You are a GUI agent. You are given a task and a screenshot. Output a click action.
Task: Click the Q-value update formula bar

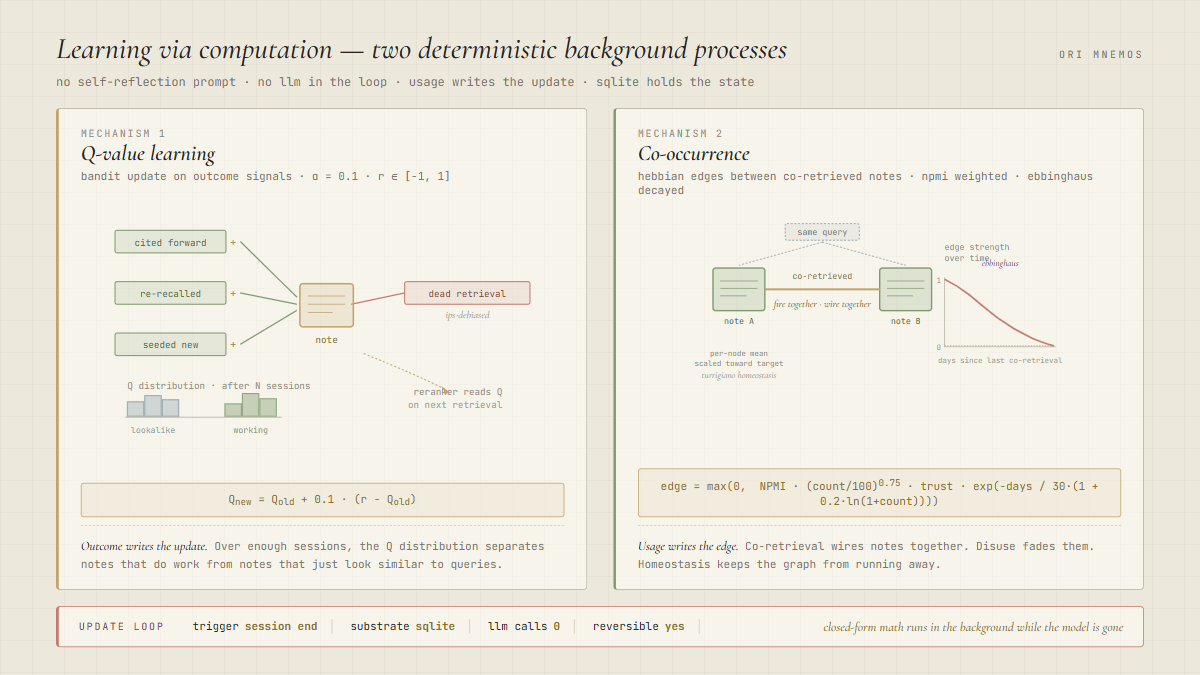[322, 499]
